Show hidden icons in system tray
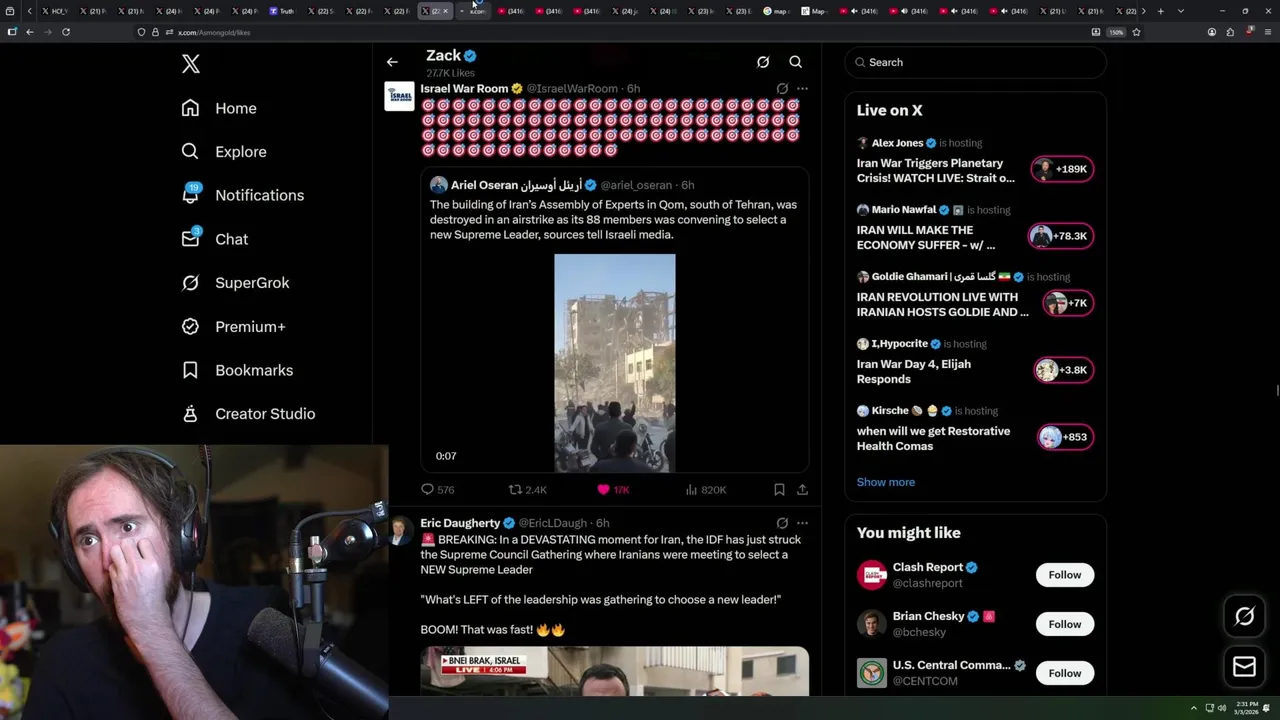 (1193, 708)
